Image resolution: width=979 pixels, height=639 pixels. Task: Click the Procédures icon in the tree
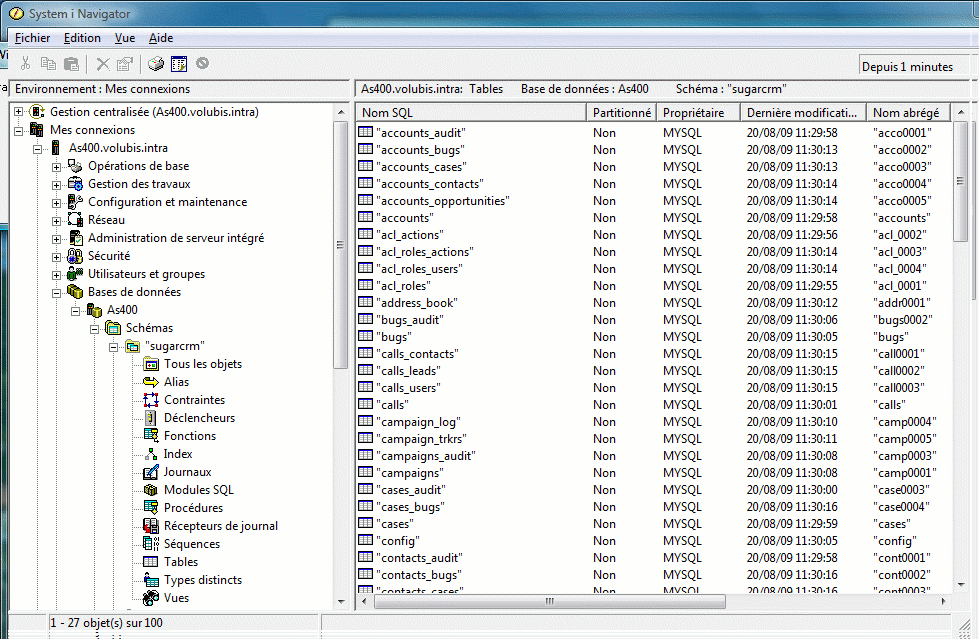151,508
